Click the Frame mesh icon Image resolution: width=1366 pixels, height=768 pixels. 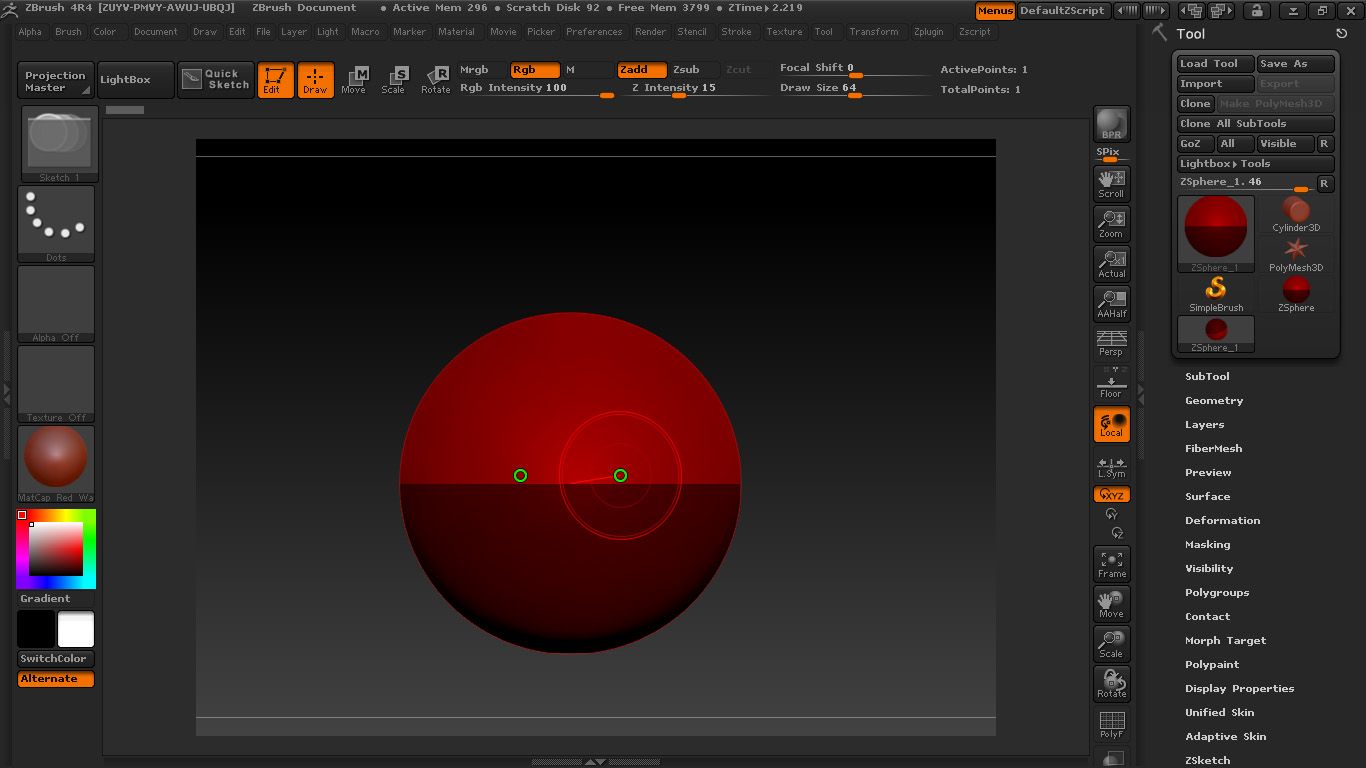[1111, 564]
